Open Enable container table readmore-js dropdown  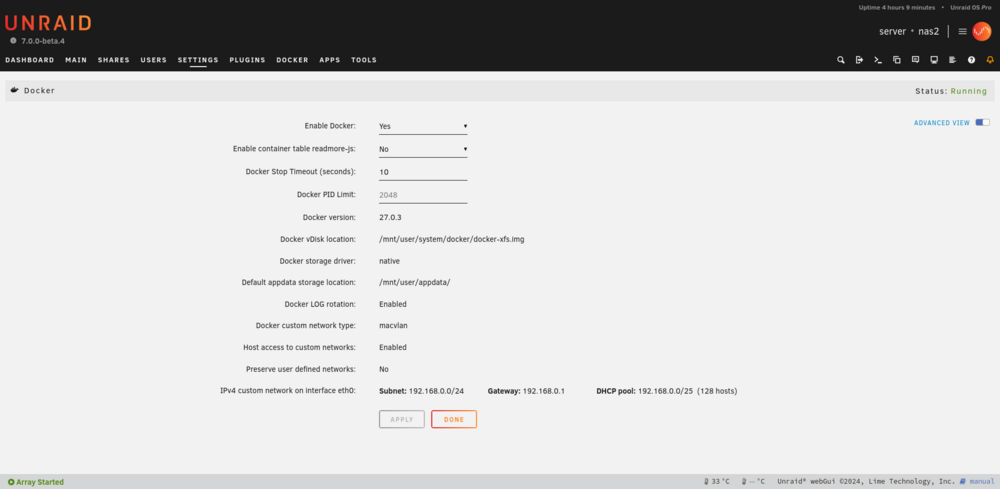pos(423,149)
